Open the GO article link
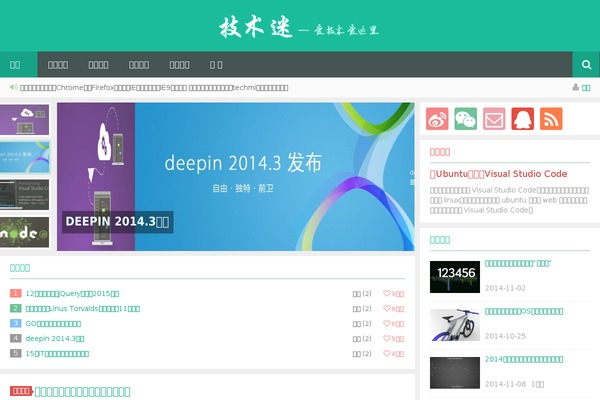Image resolution: width=600 pixels, height=400 pixels. pyautogui.click(x=53, y=323)
